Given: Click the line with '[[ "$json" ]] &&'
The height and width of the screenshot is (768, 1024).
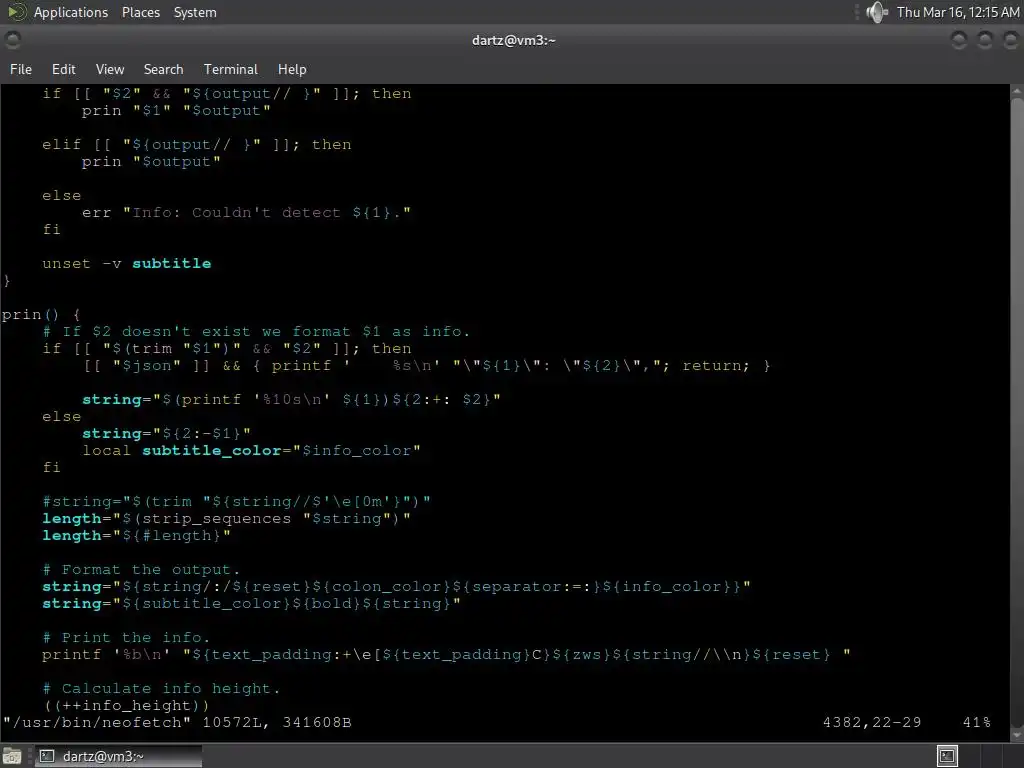Looking at the screenshot, I should click(426, 366).
